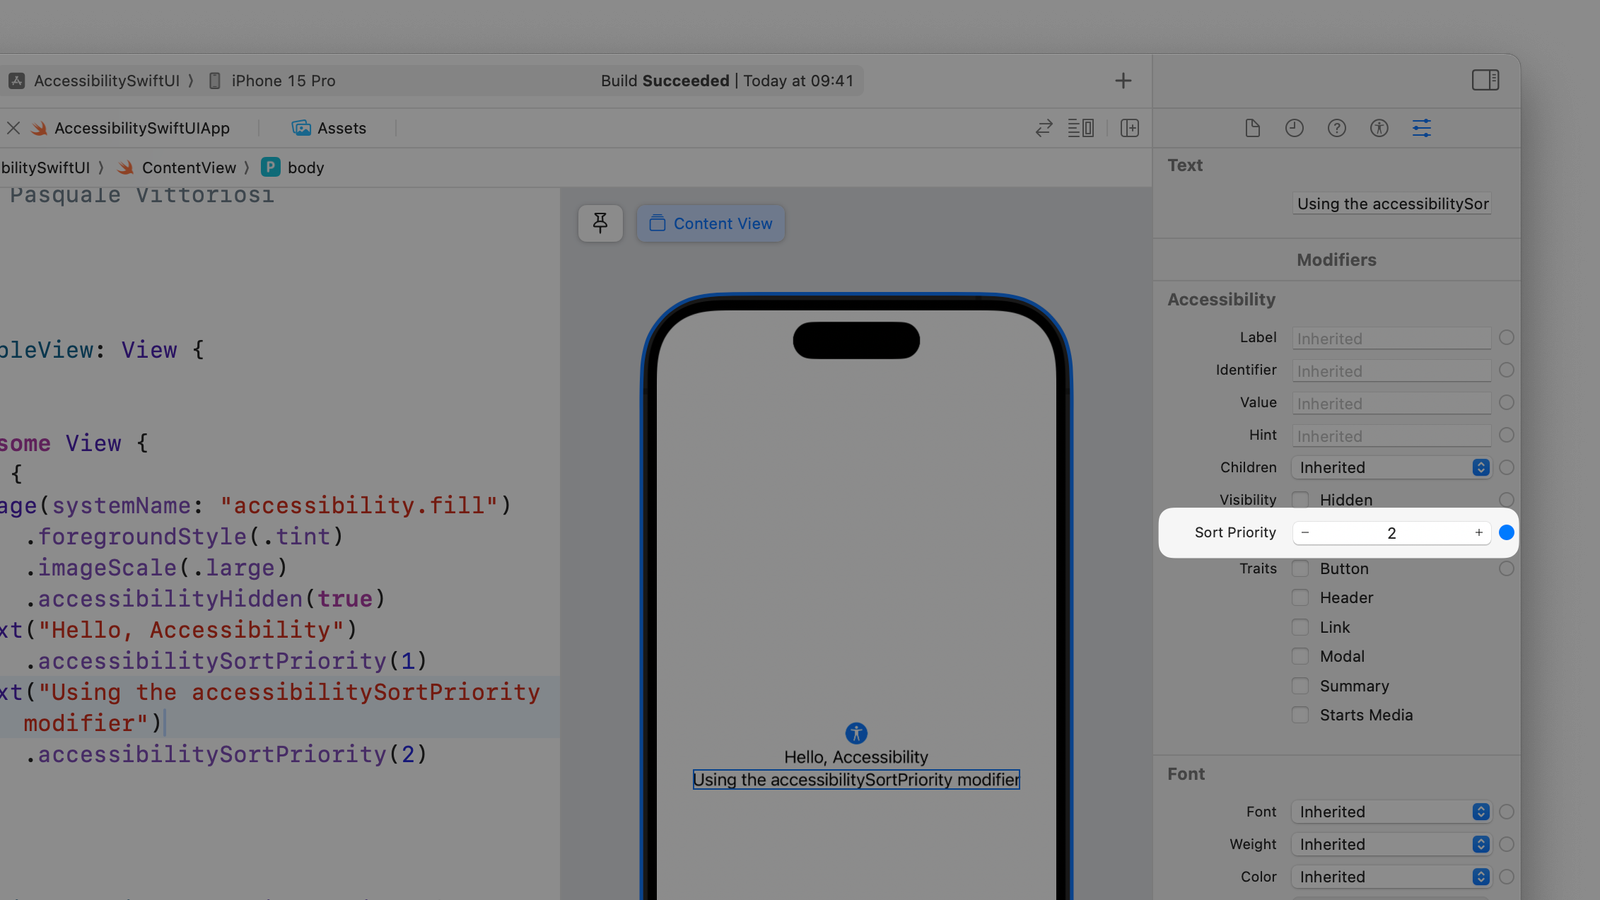Select body in the jump bar

click(x=303, y=167)
